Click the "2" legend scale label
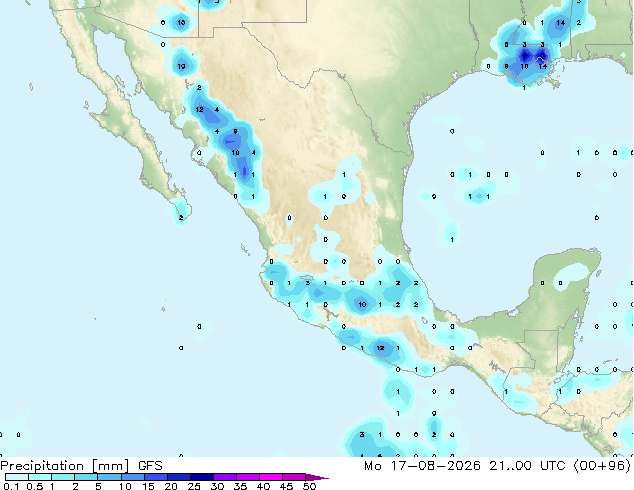The width and height of the screenshot is (634, 490). pos(75,486)
